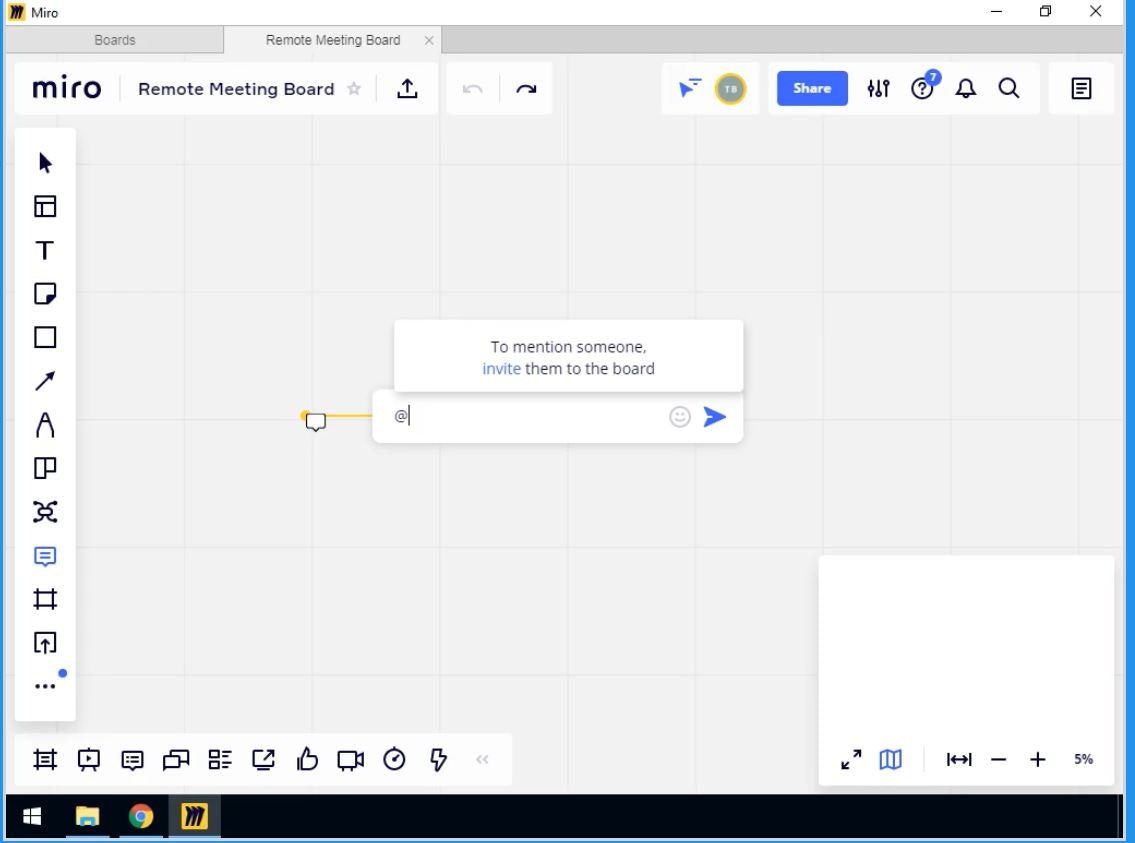
Task: Open the Templates tool
Action: click(x=45, y=206)
